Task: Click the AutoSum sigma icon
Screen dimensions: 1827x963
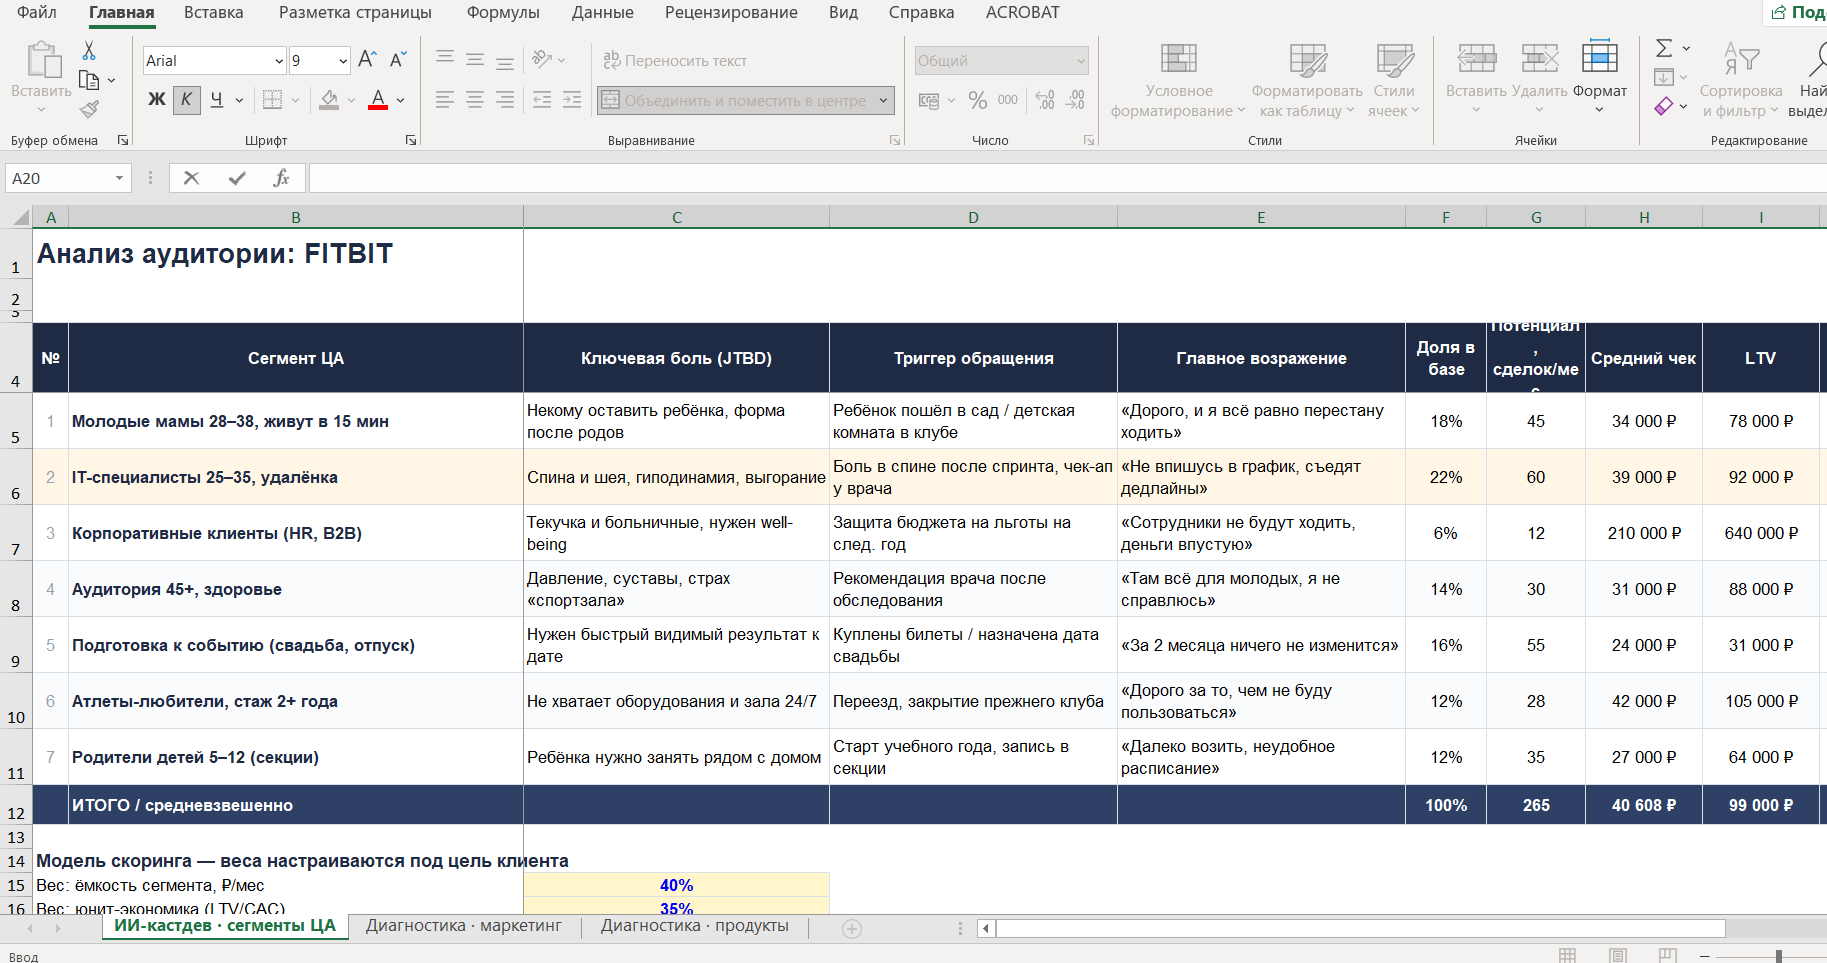Action: pyautogui.click(x=1664, y=48)
